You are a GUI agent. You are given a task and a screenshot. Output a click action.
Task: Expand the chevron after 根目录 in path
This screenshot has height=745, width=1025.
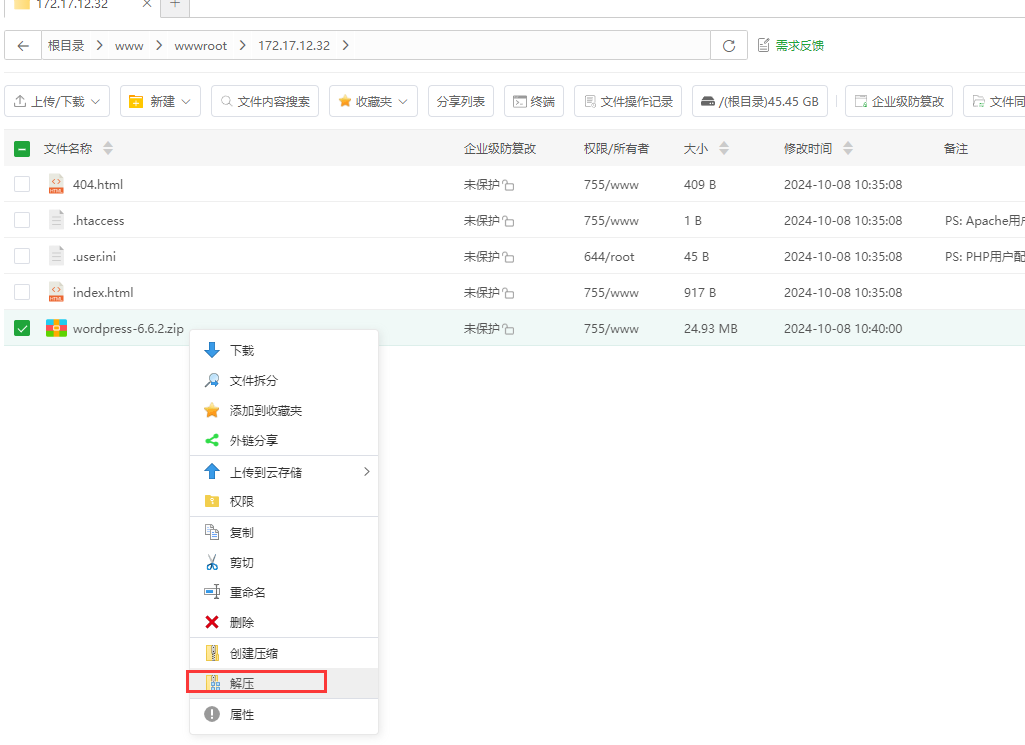point(99,46)
